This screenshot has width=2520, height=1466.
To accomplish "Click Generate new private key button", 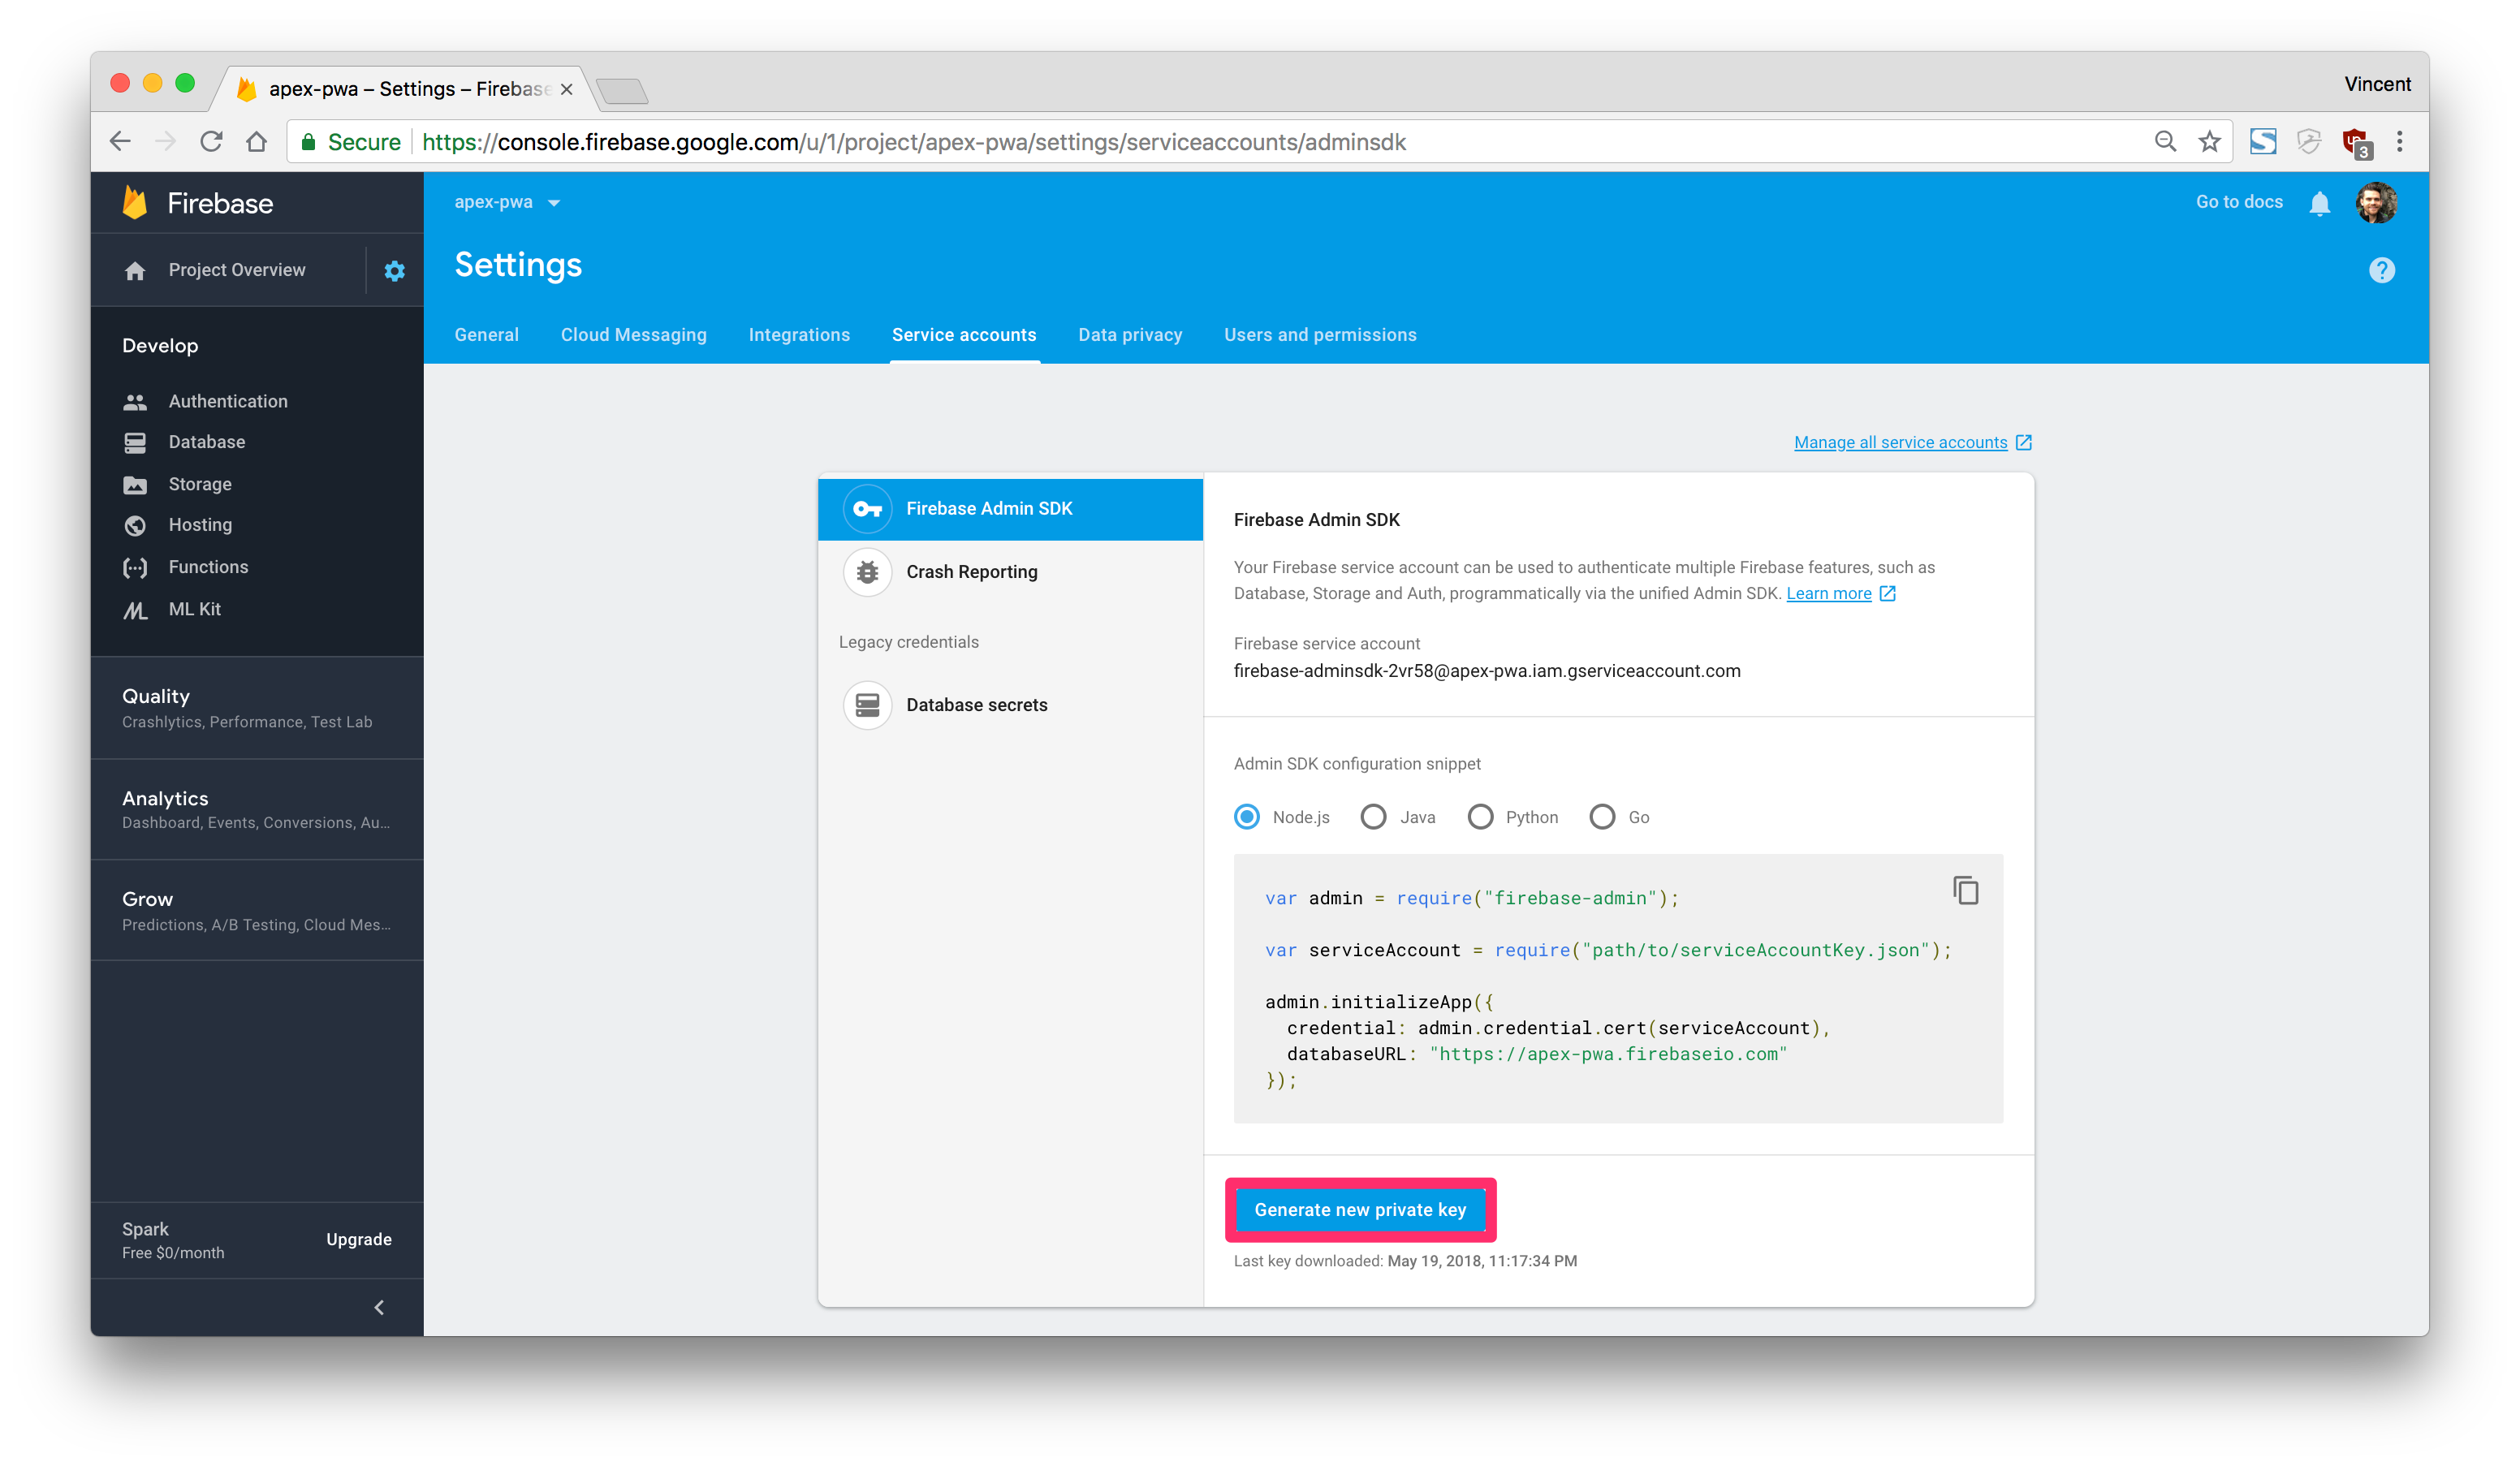I will click(1359, 1209).
